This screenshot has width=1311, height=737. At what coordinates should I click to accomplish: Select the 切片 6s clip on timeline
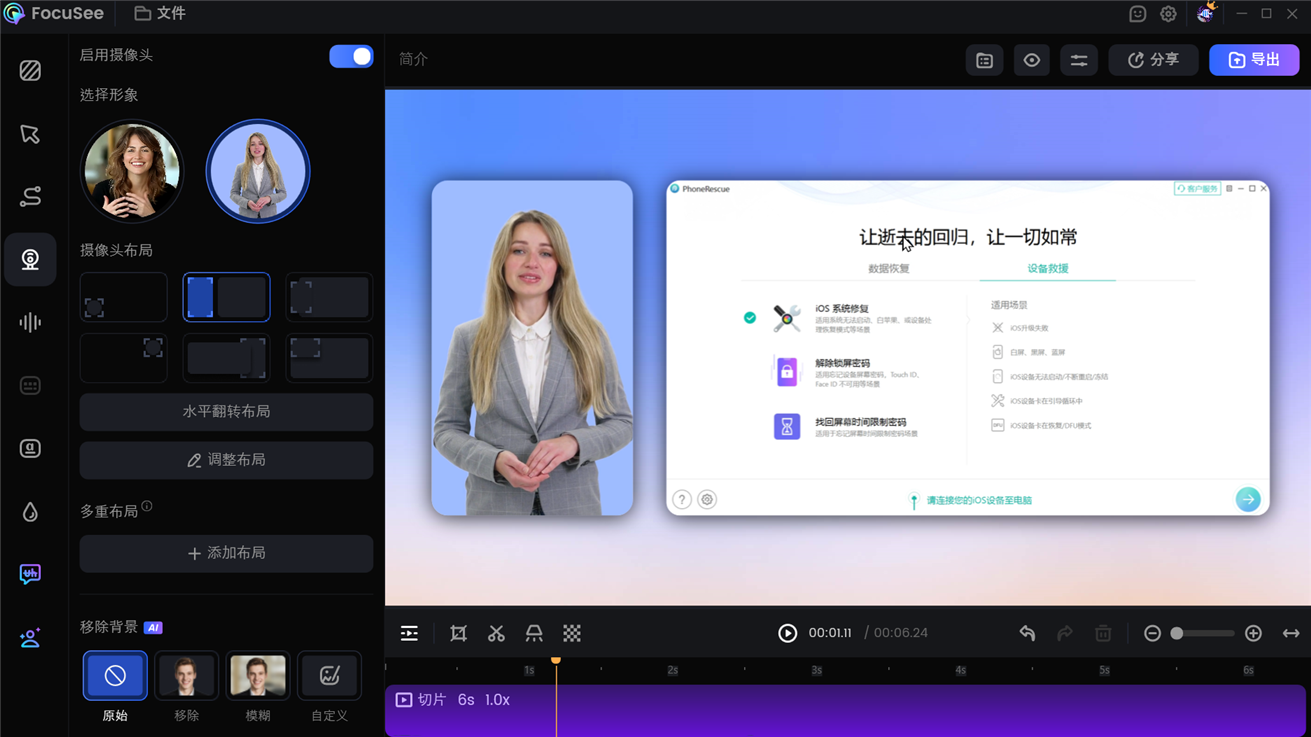coord(846,710)
